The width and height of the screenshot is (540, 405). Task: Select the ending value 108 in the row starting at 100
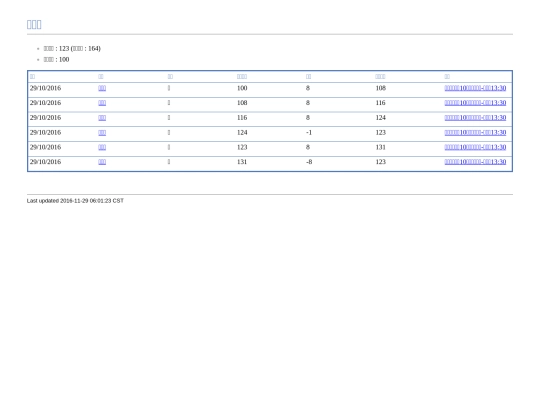[x=381, y=88]
